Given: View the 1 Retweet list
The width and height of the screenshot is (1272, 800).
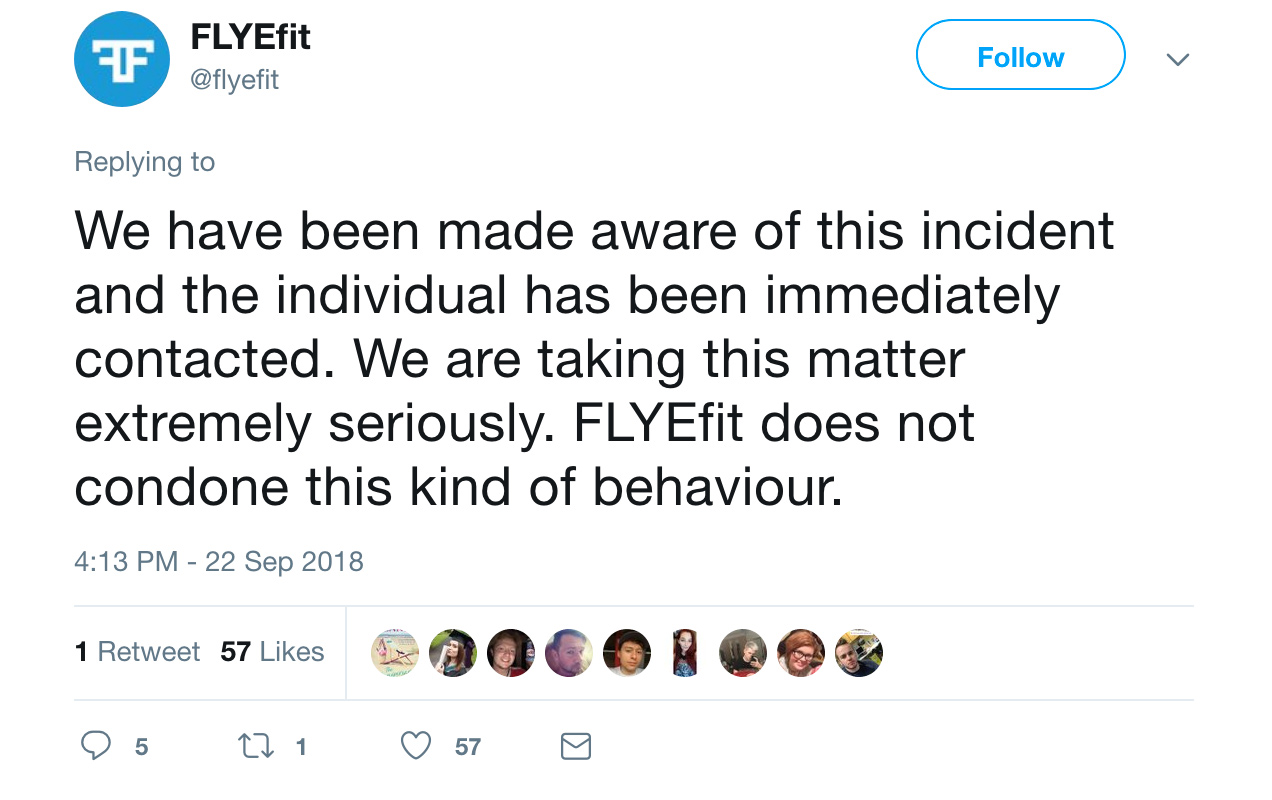Looking at the screenshot, I should click(137, 652).
